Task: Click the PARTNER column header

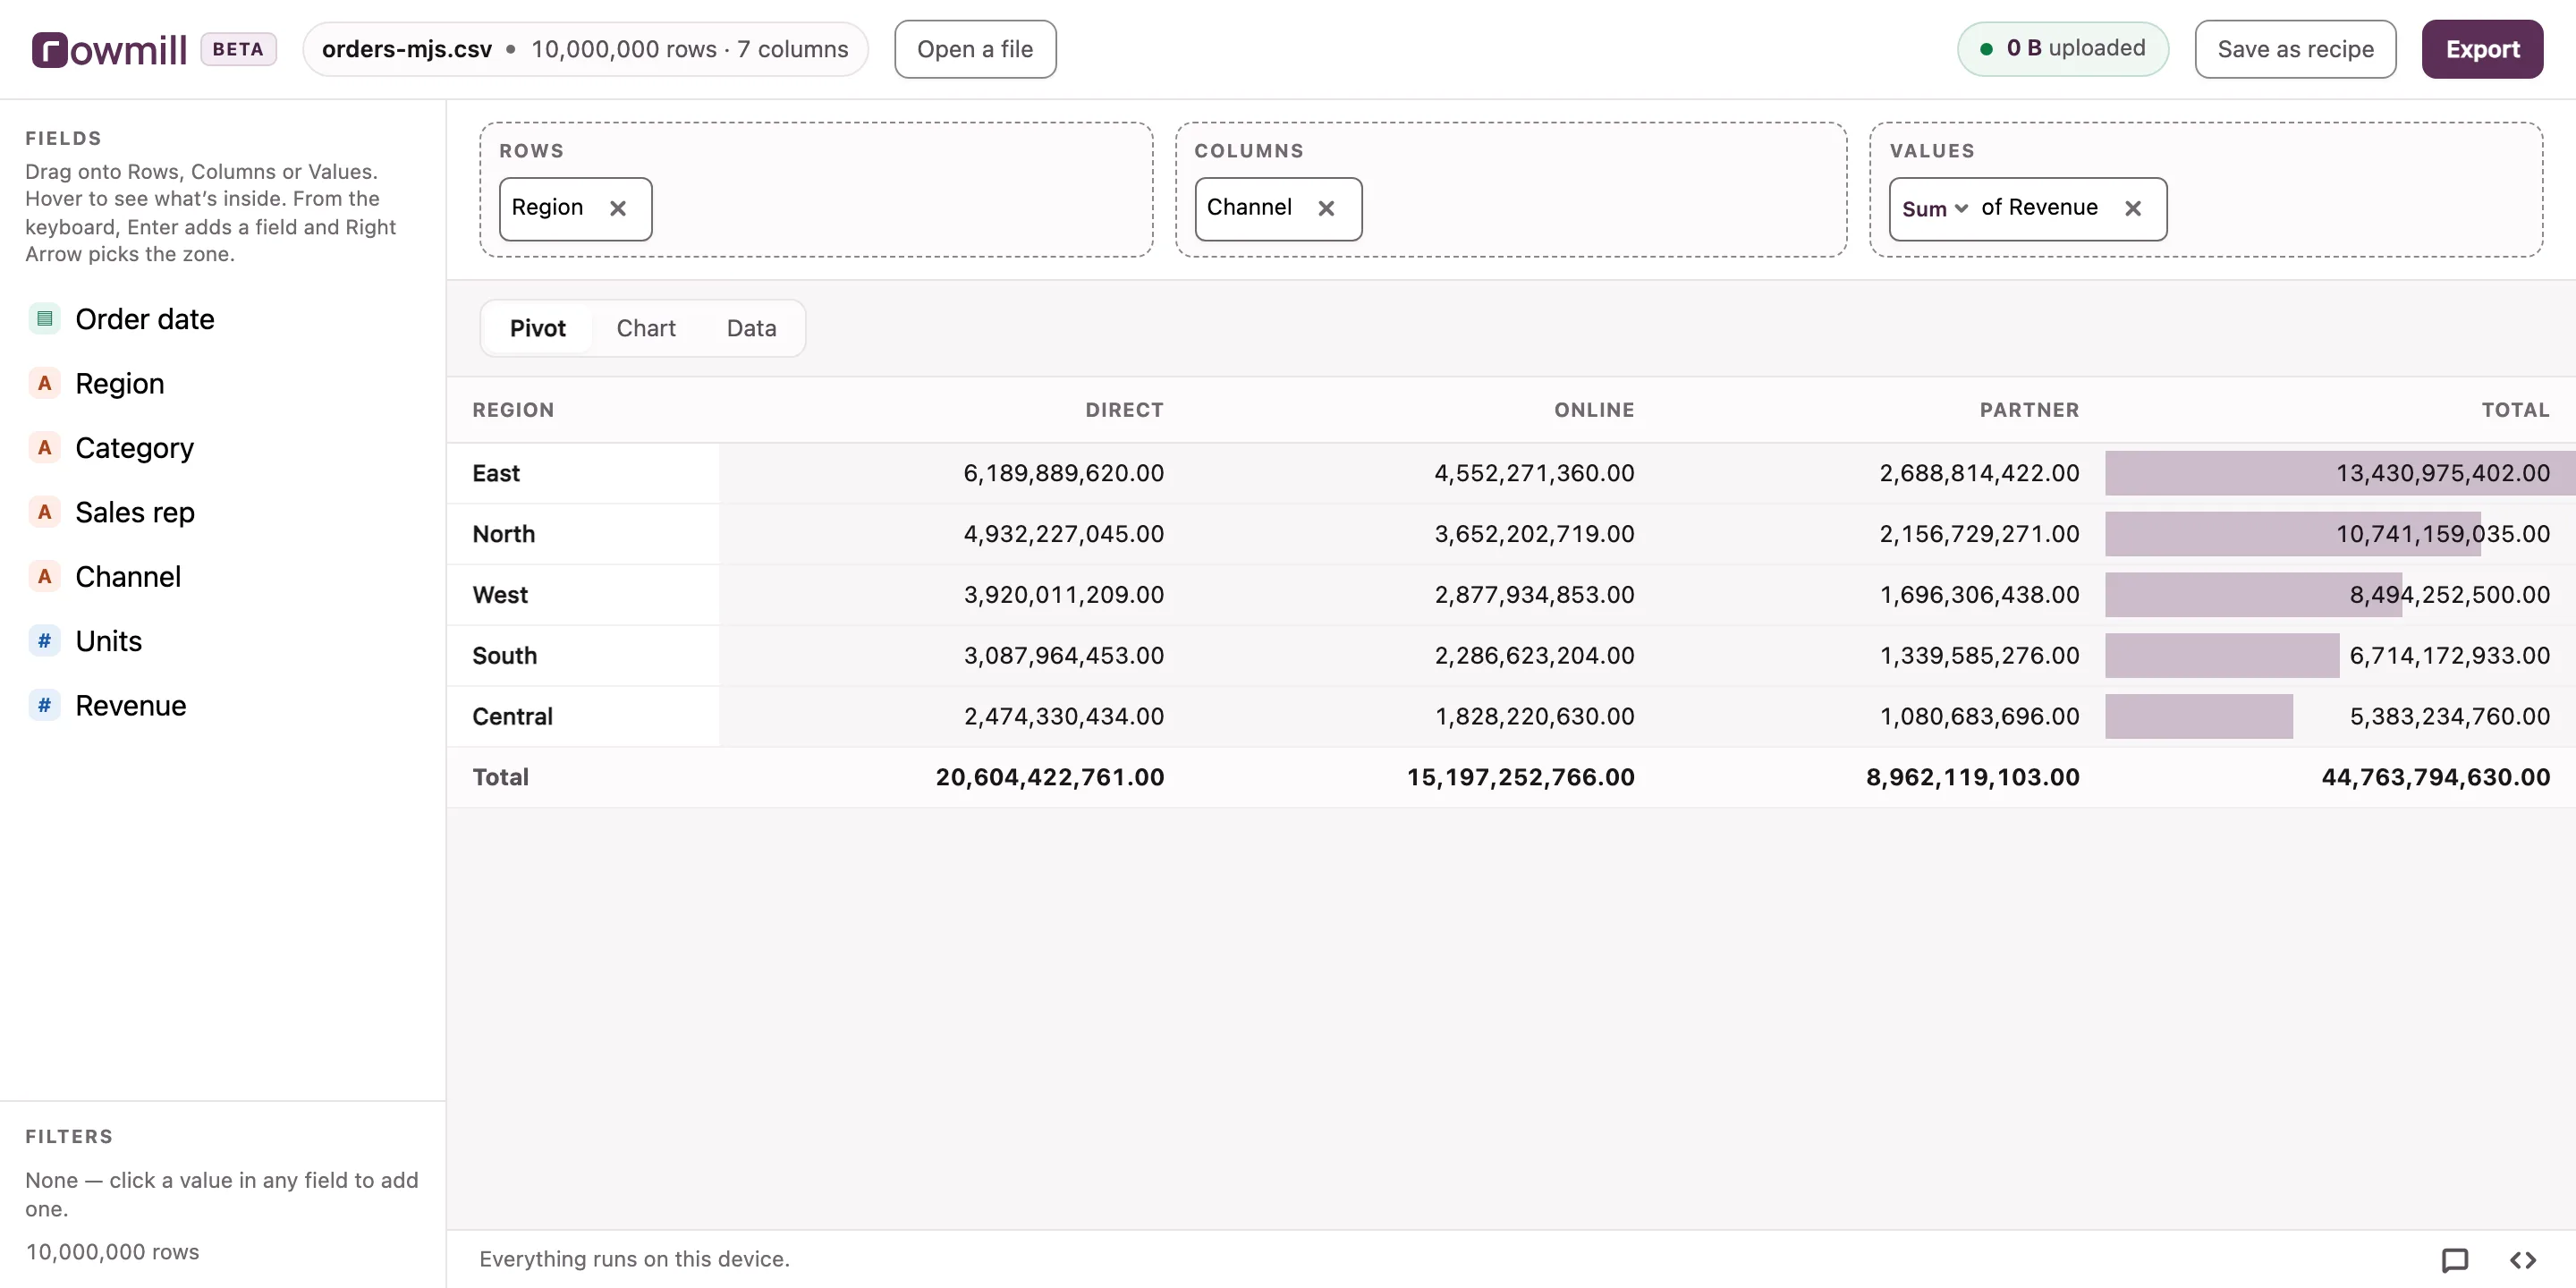Action: [2029, 410]
